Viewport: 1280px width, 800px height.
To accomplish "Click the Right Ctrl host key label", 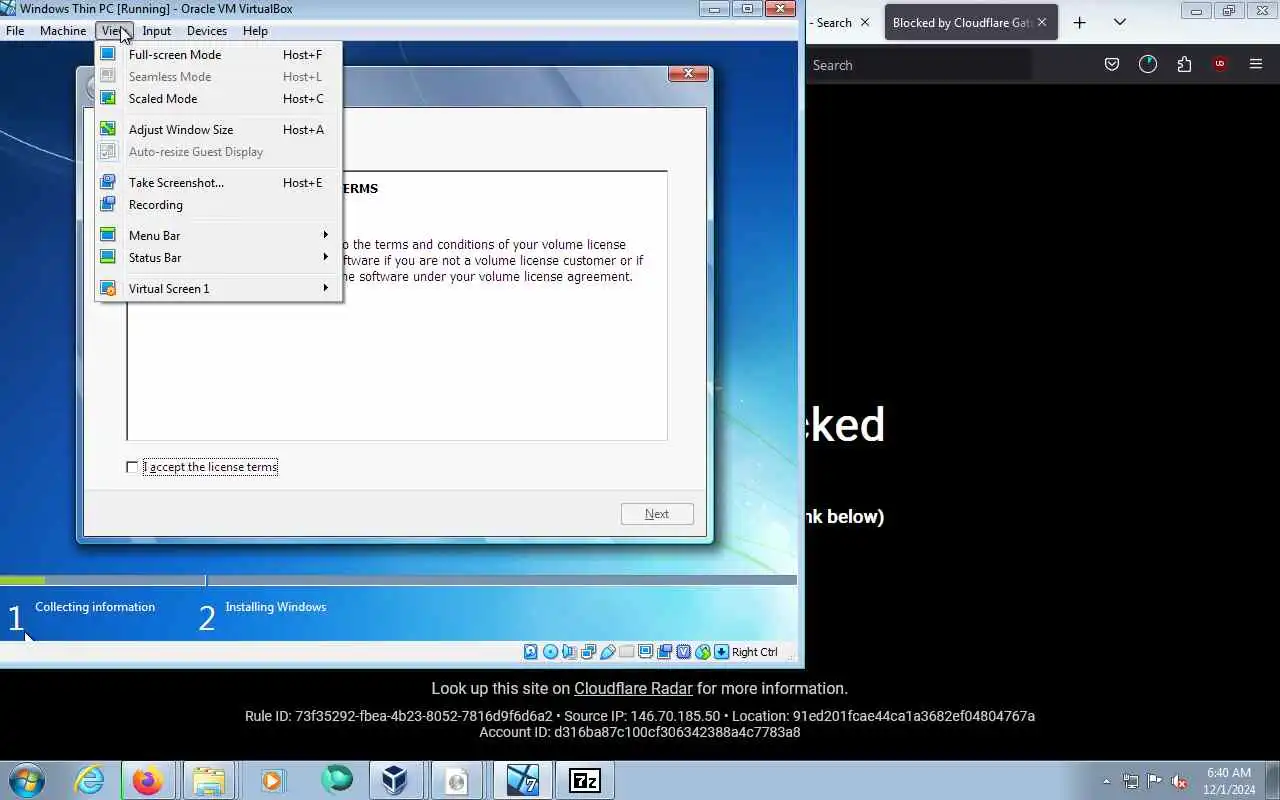I will (754, 652).
